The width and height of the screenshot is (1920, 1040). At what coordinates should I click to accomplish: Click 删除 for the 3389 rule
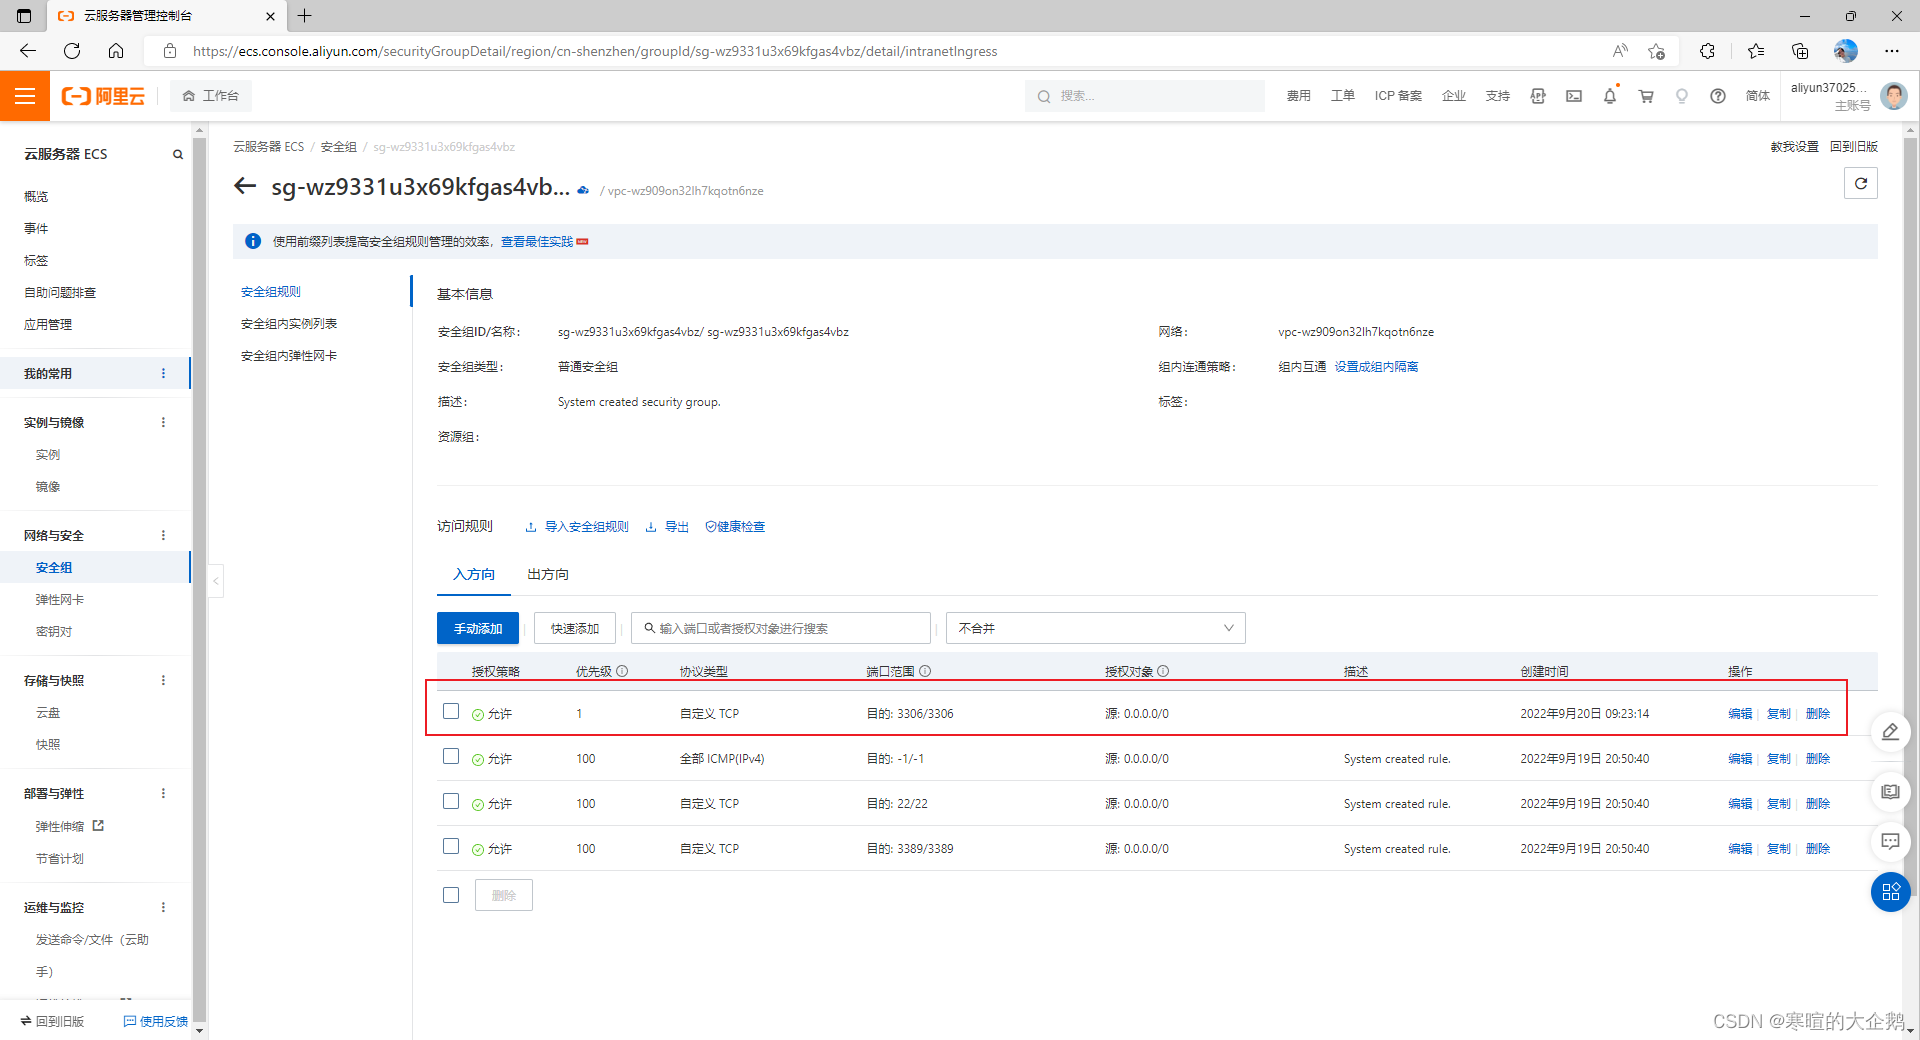(x=1818, y=849)
